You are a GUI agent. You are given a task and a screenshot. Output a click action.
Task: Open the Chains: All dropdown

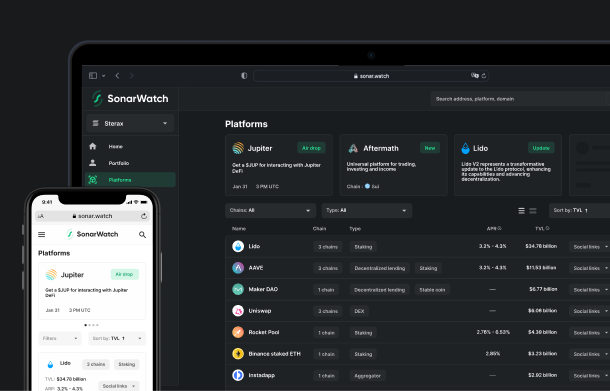coord(270,210)
